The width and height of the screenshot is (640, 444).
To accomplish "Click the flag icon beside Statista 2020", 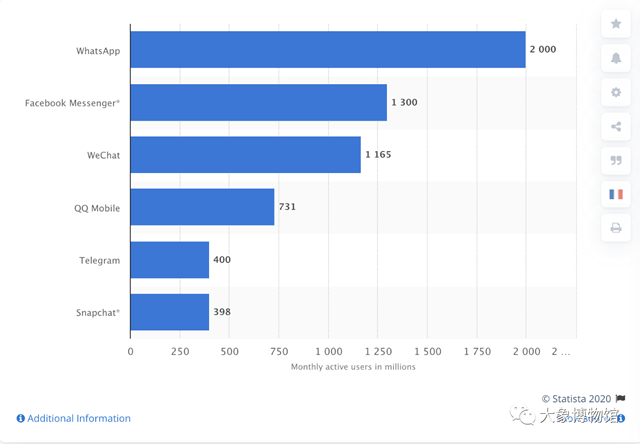I will point(620,398).
